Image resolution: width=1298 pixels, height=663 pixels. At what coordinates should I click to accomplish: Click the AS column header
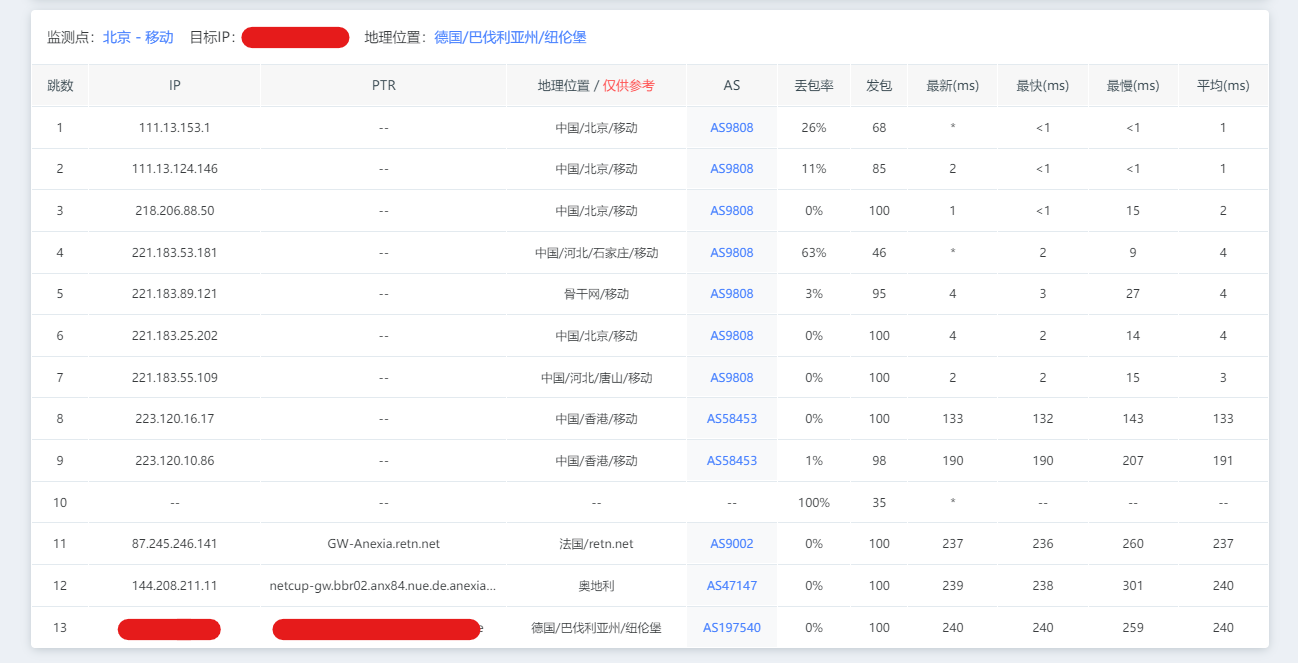tap(732, 86)
